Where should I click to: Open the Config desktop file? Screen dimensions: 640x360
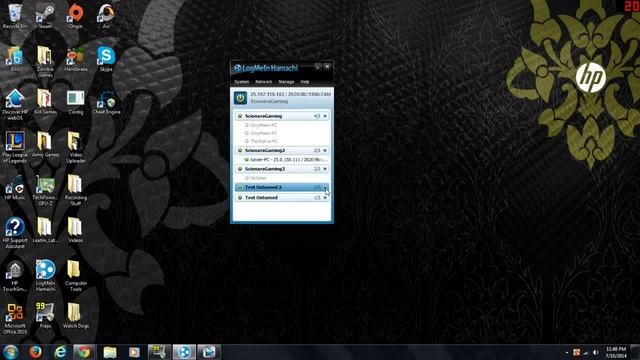tap(76, 102)
